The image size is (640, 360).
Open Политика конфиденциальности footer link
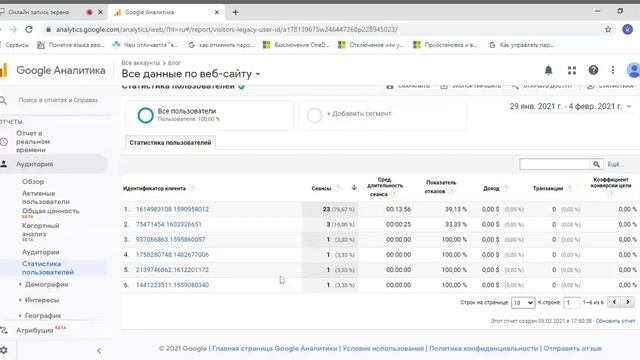click(484, 349)
